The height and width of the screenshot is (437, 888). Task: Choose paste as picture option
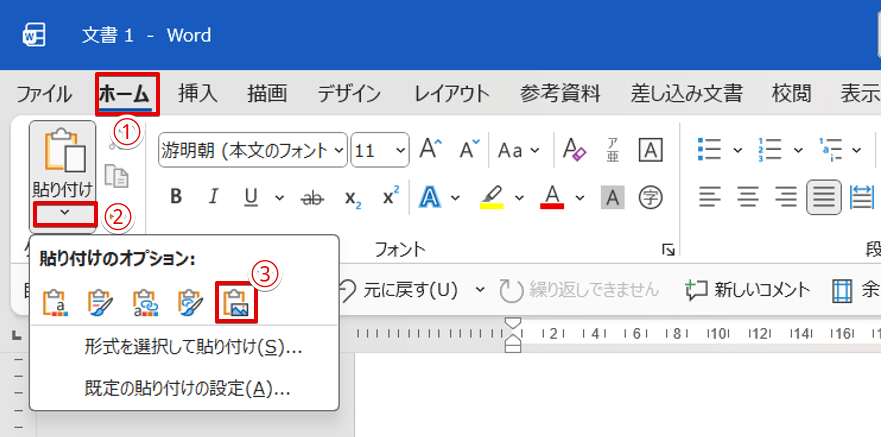click(x=237, y=303)
